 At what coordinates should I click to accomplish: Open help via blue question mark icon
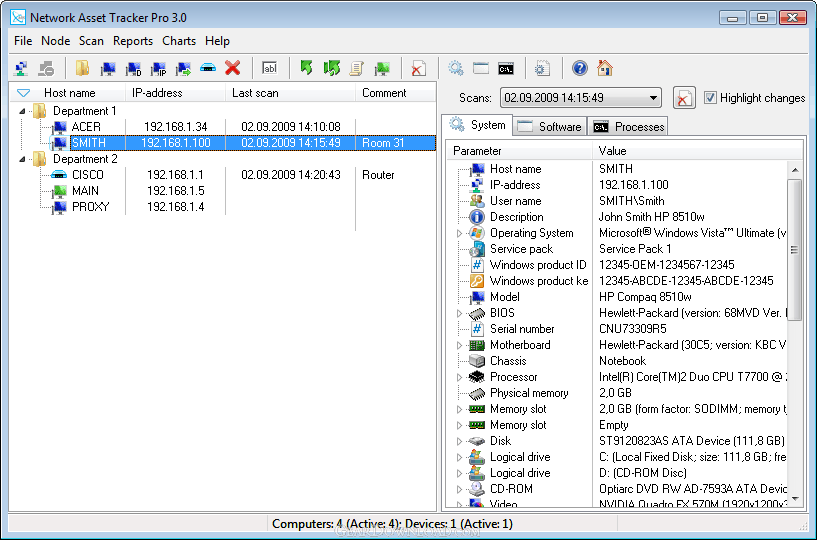(579, 68)
